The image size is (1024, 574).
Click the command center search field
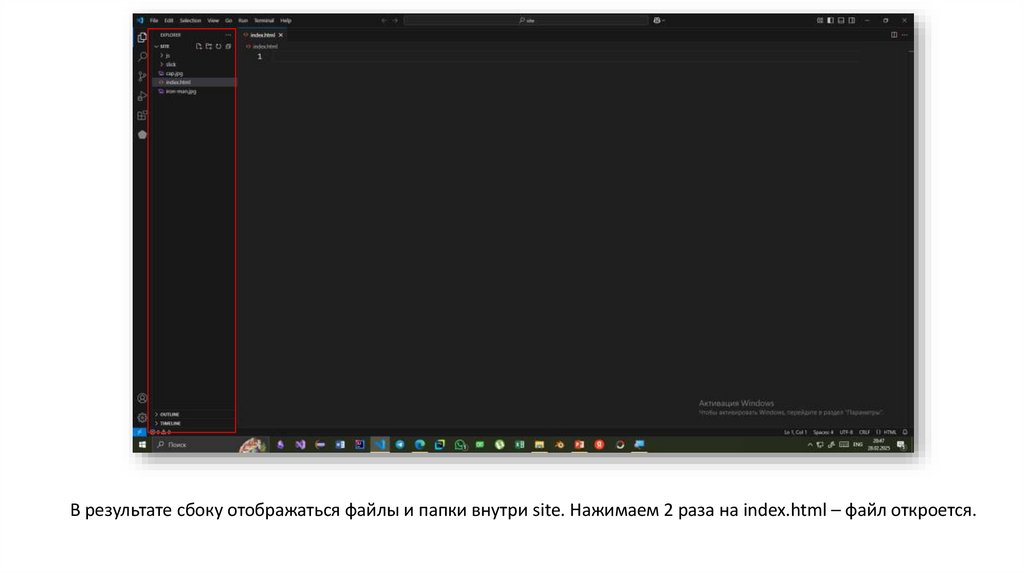pyautogui.click(x=526, y=20)
